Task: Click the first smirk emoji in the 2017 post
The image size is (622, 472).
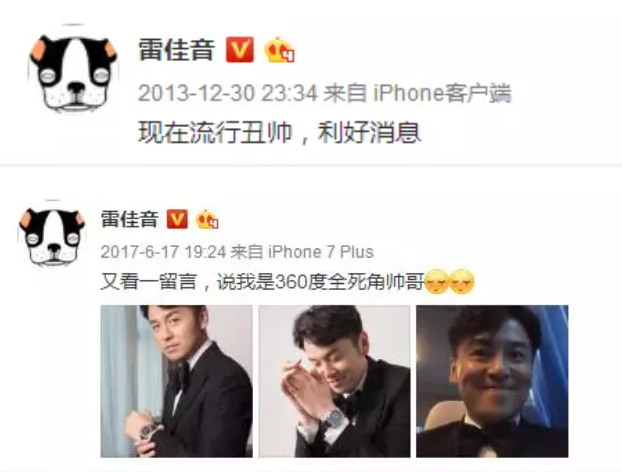Action: click(437, 281)
